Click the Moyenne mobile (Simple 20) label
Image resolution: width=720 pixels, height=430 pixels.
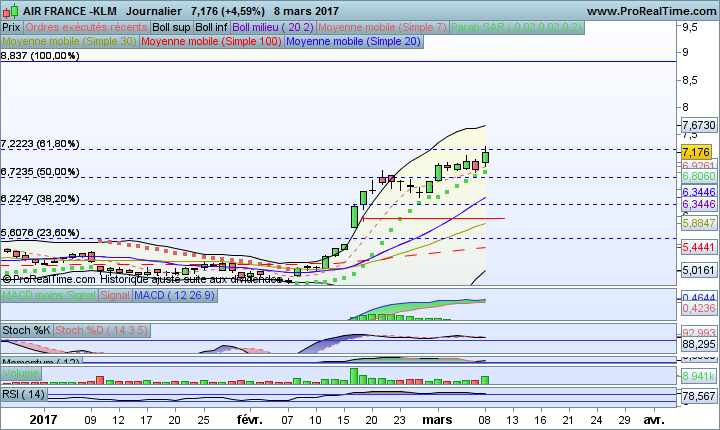point(353,41)
